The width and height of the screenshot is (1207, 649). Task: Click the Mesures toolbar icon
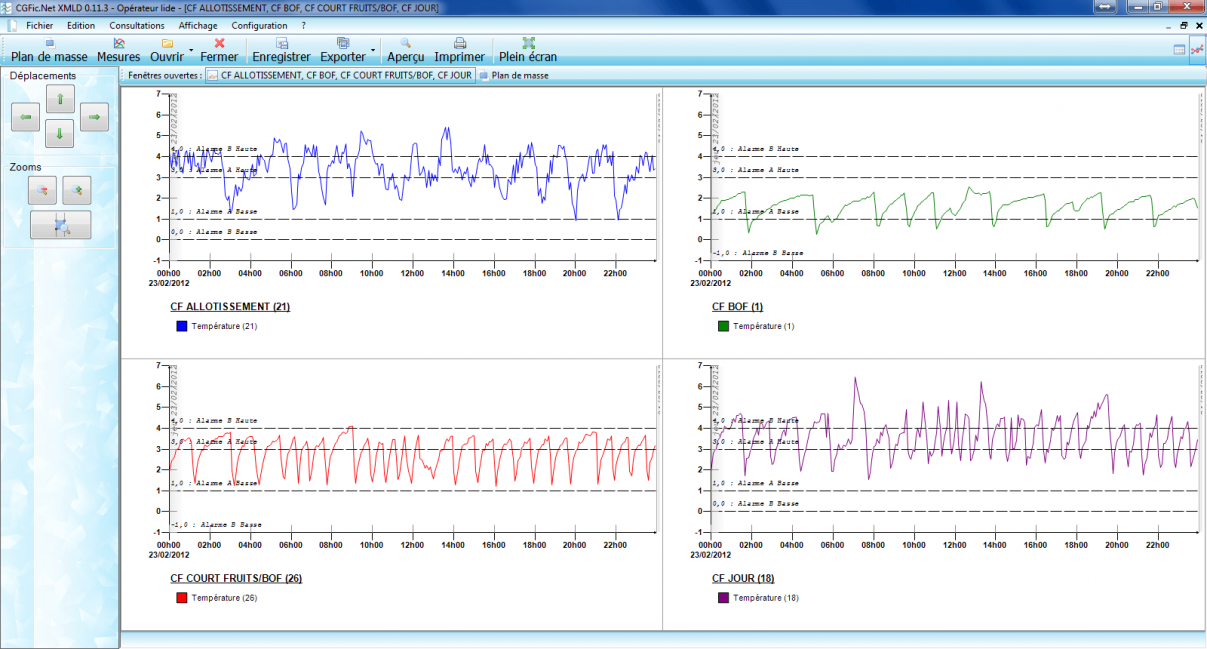click(x=119, y=51)
